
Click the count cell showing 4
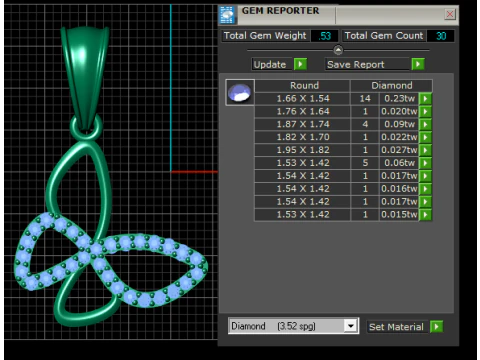365,124
